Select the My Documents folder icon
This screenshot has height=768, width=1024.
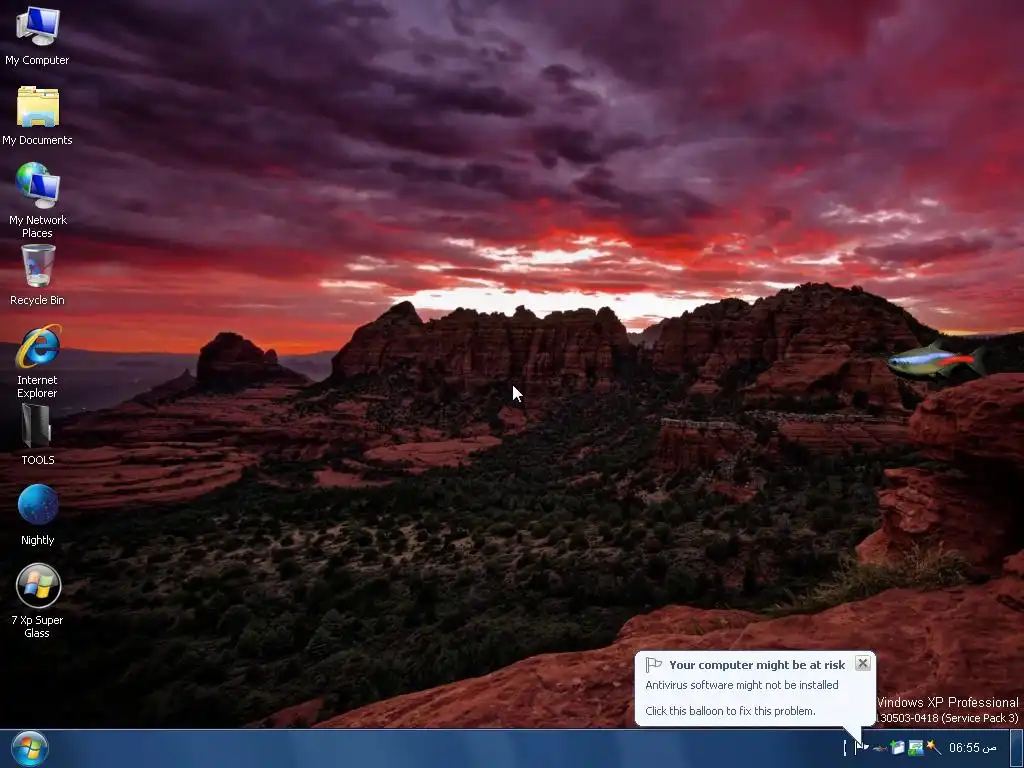(x=37, y=106)
